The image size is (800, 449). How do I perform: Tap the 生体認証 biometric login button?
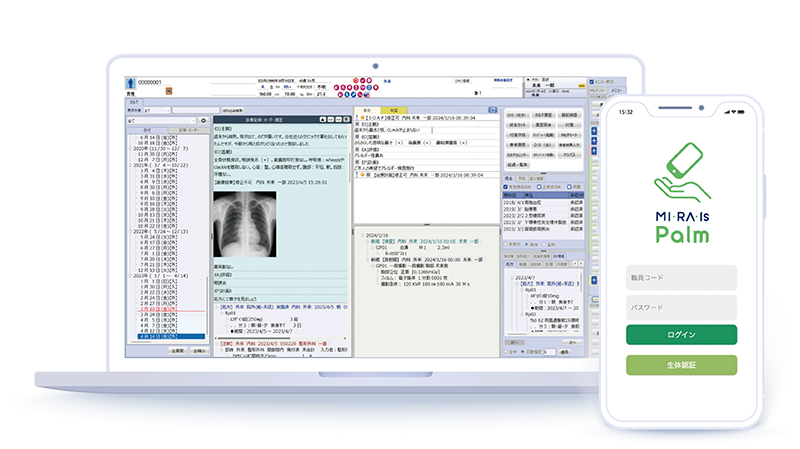[680, 365]
